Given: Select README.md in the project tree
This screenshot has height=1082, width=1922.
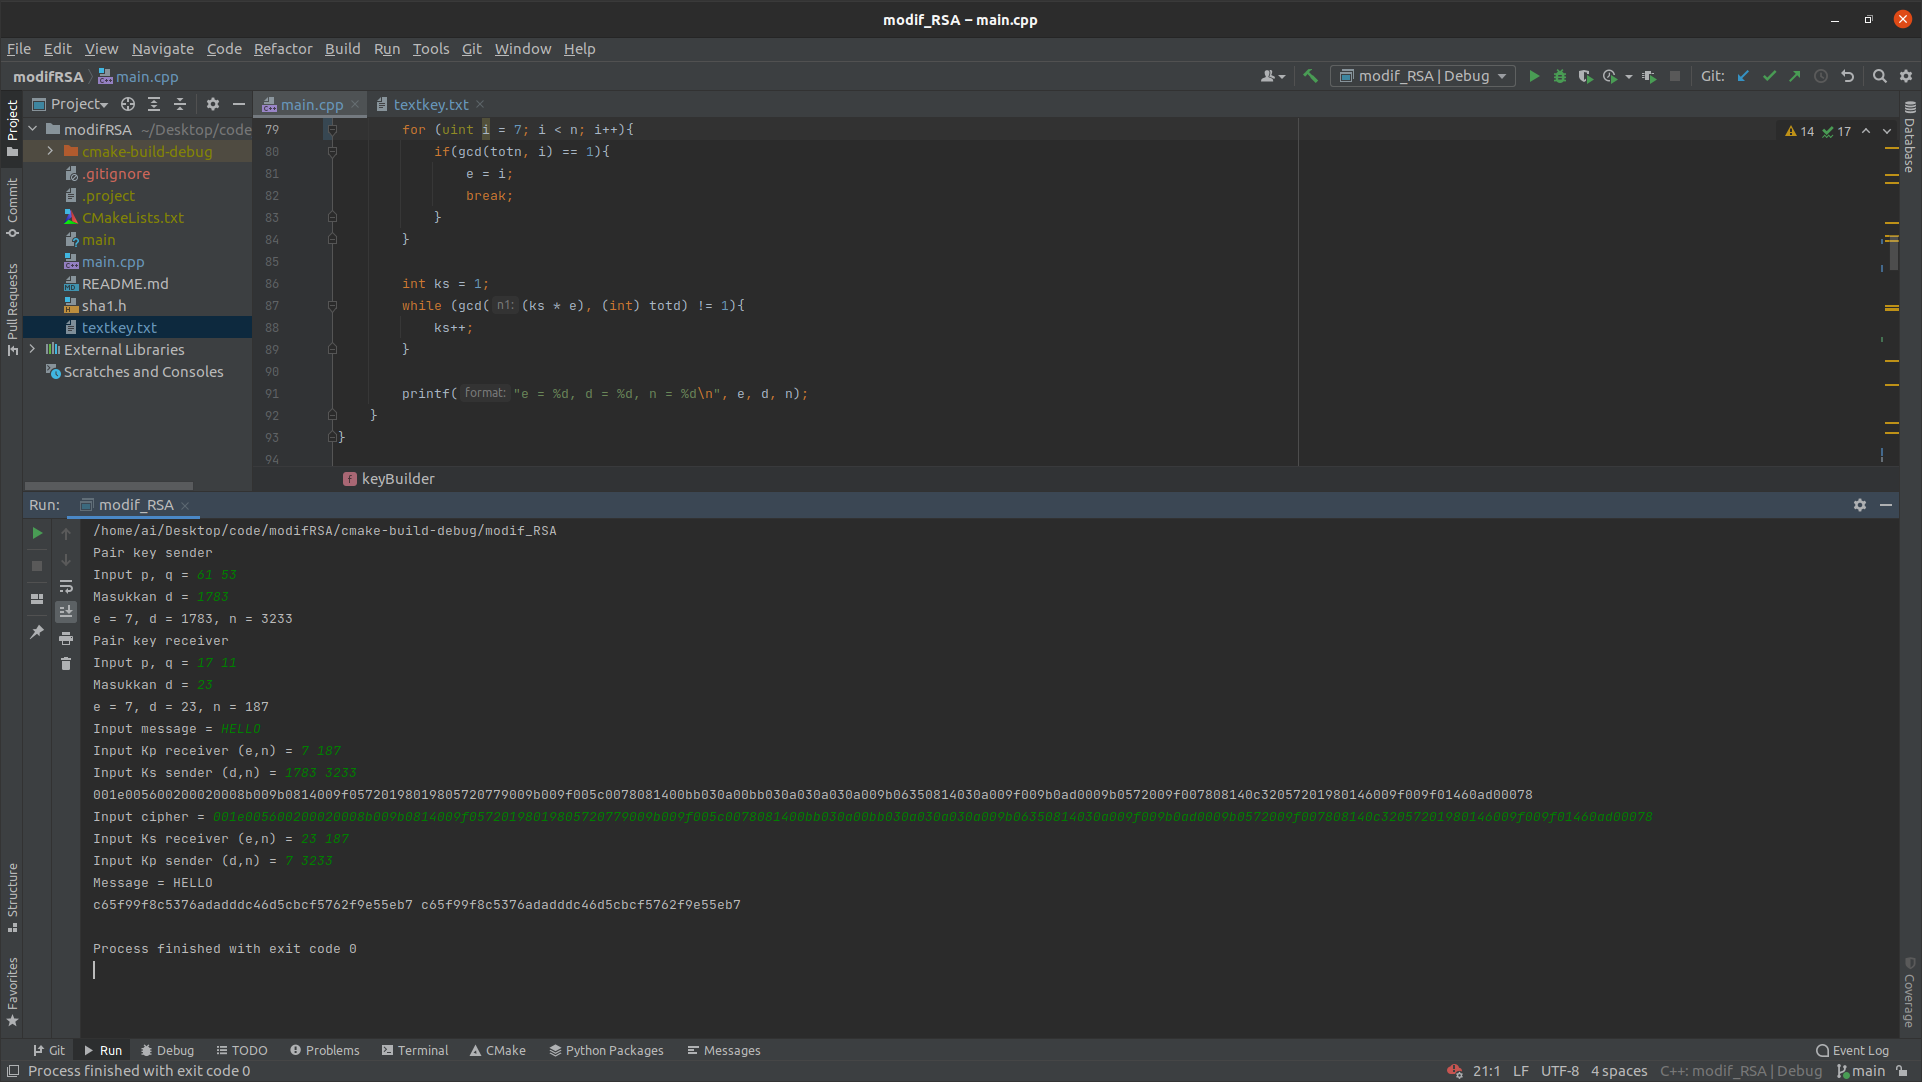Looking at the screenshot, I should tap(125, 284).
